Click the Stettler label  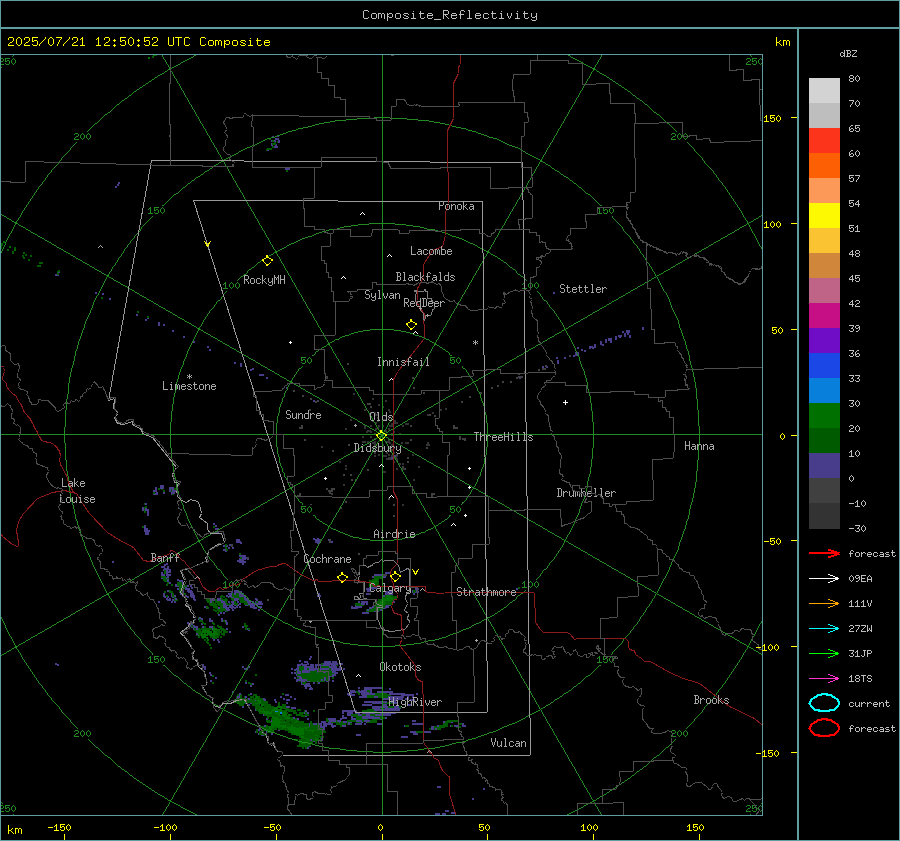point(583,289)
